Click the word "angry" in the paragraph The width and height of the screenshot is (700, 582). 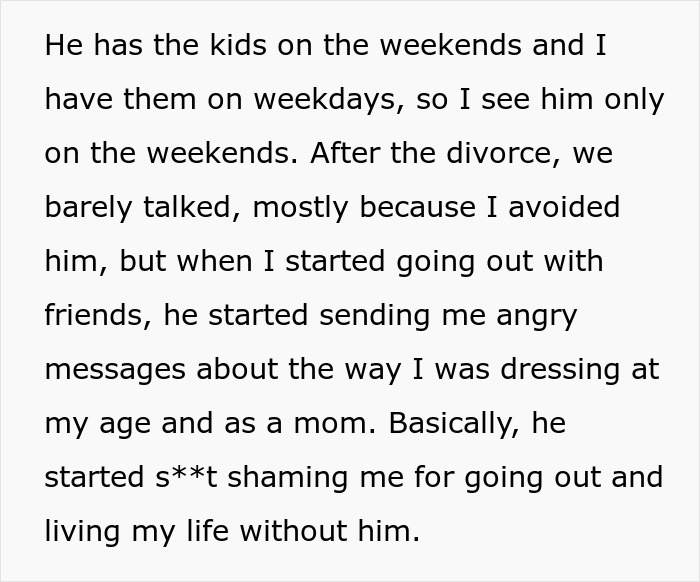[x=537, y=317]
